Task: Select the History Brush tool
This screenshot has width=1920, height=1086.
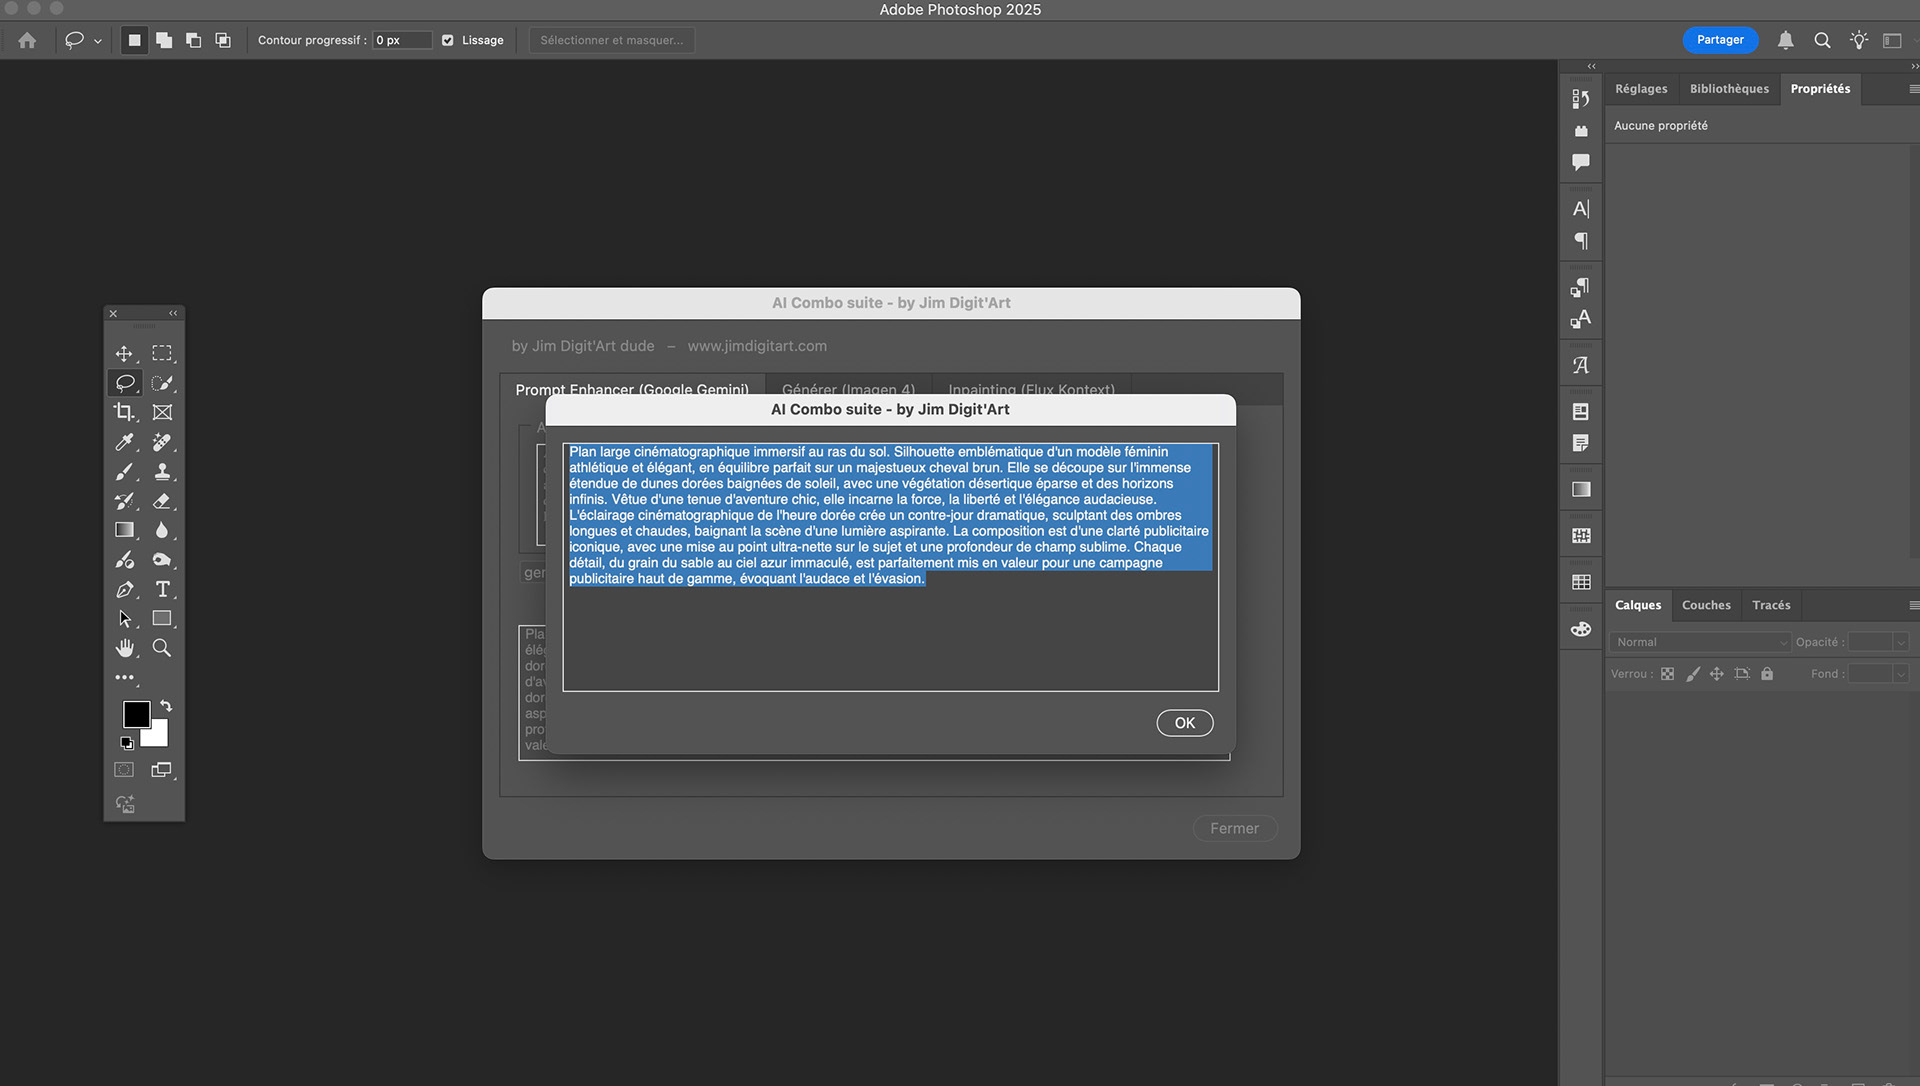Action: (124, 501)
